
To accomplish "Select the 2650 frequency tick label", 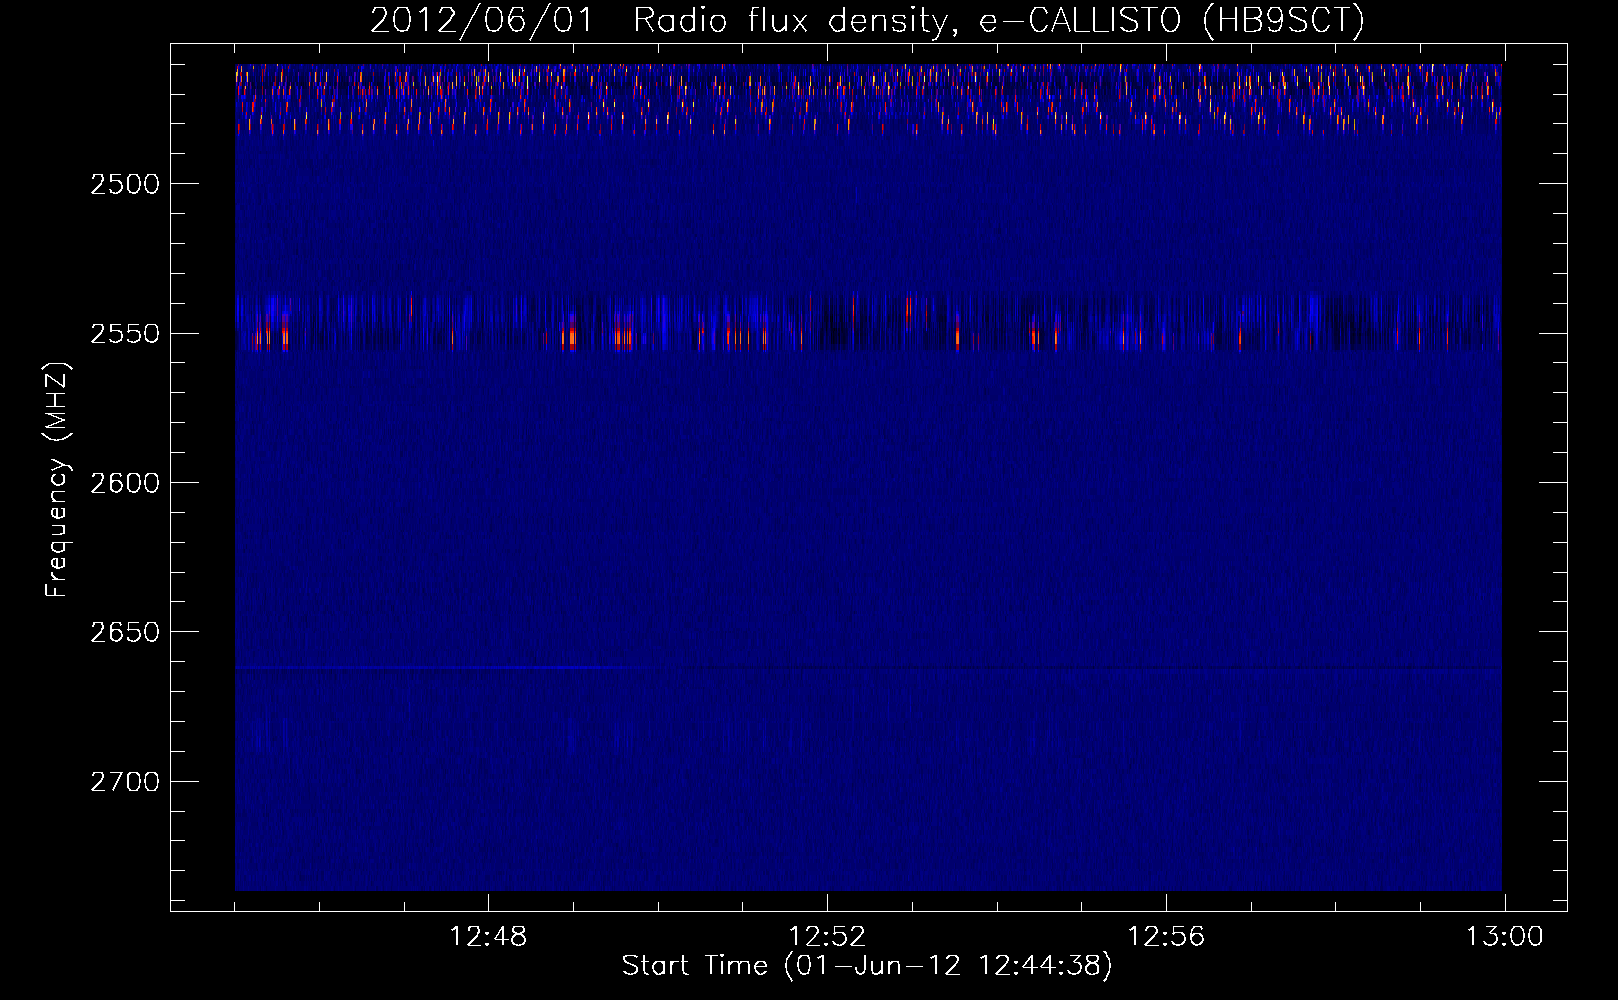I will [x=125, y=632].
